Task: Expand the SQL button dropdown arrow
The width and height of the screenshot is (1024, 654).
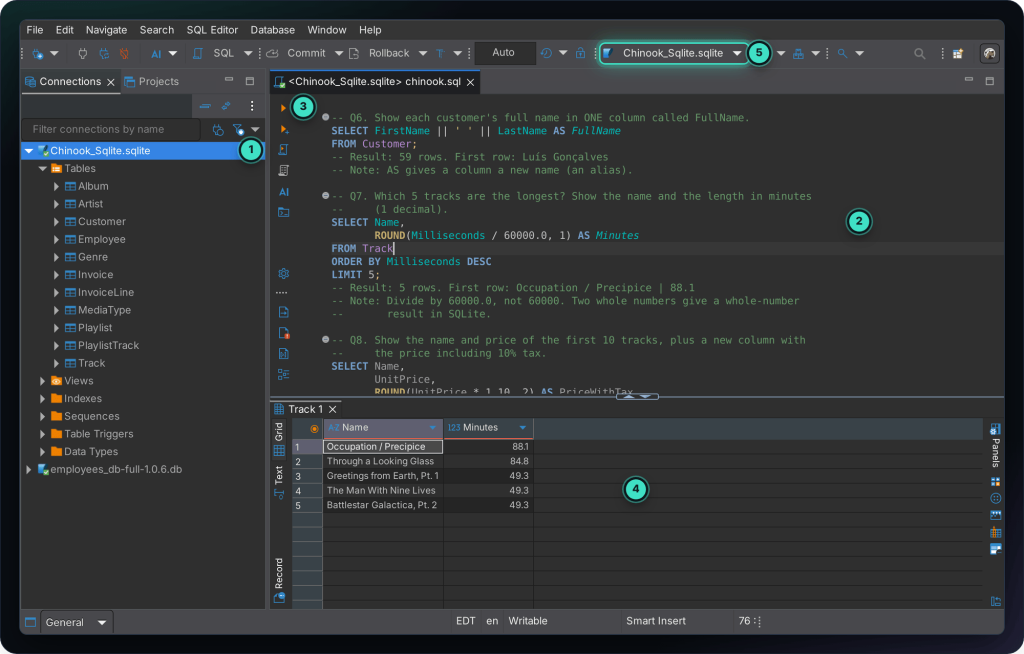Action: (x=248, y=54)
